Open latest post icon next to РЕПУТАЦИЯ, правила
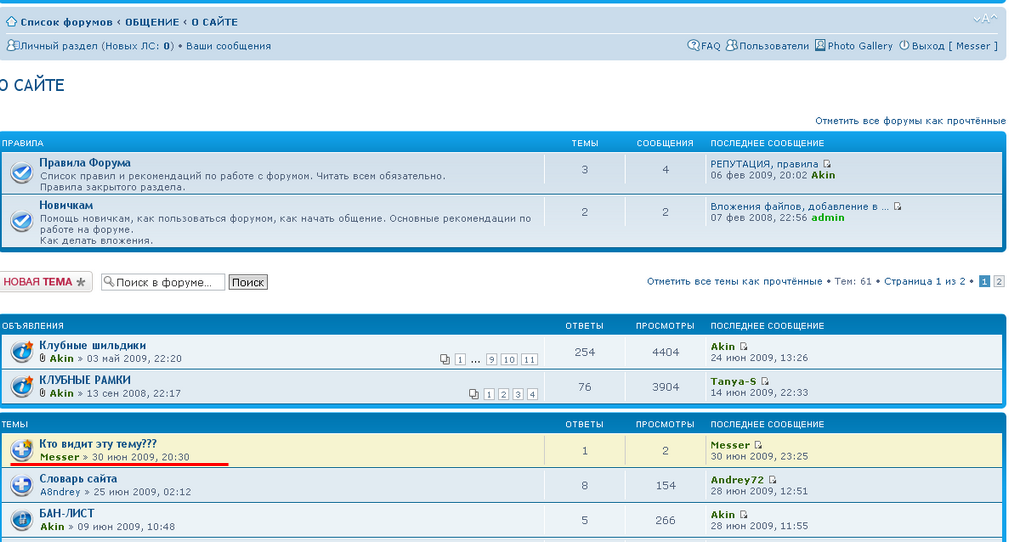 [x=827, y=164]
